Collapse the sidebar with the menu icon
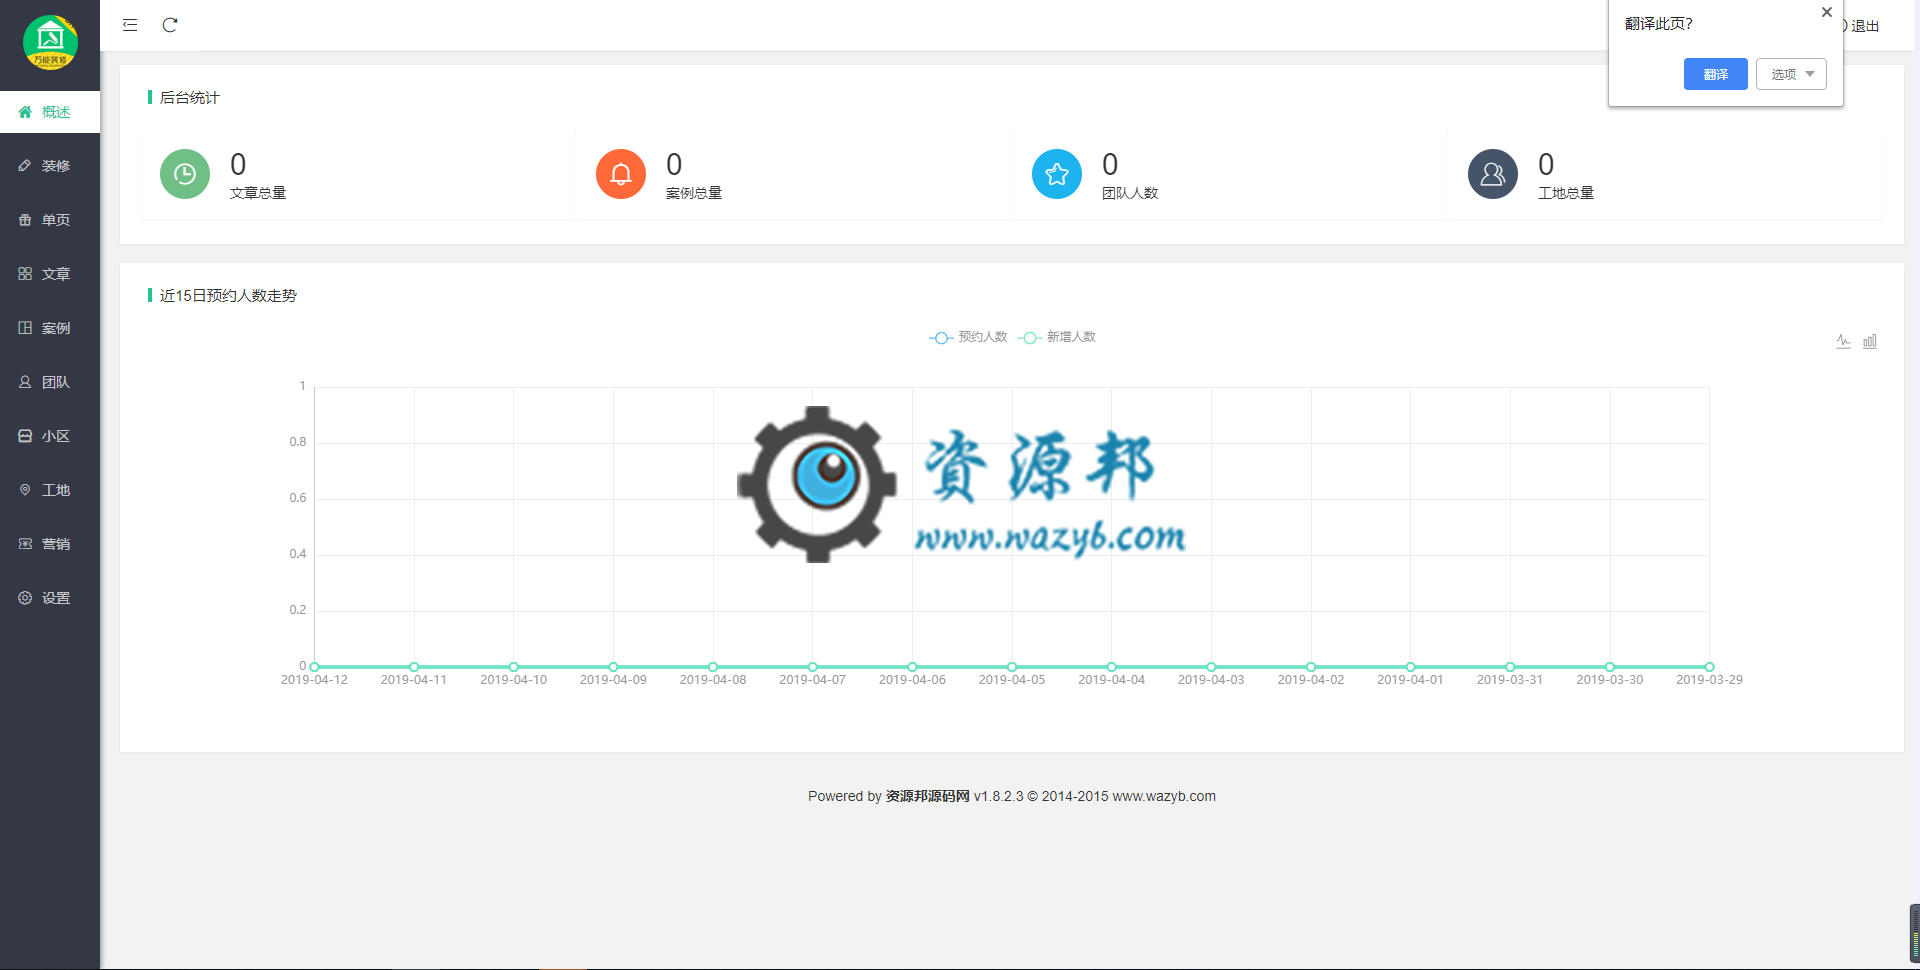The width and height of the screenshot is (1920, 970). click(x=130, y=25)
